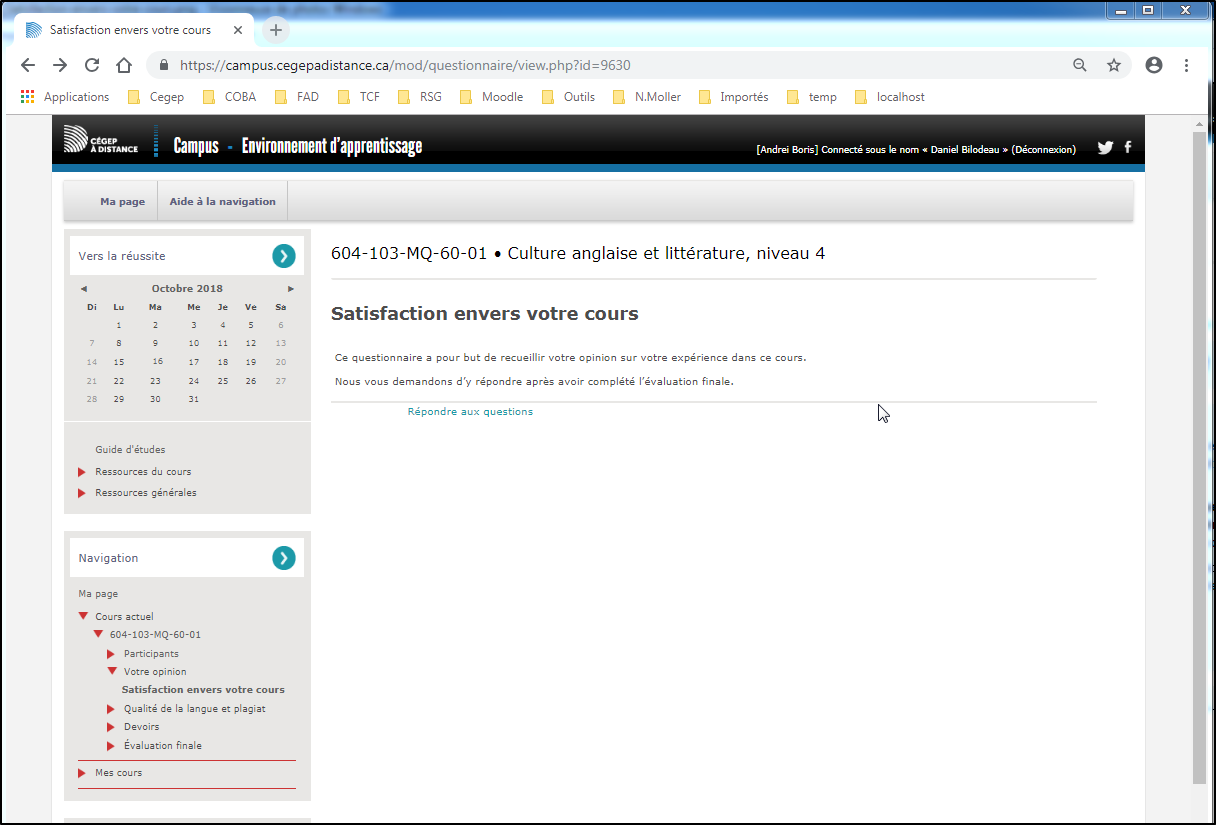The width and height of the screenshot is (1216, 825).
Task: Click the URL address bar
Action: pyautogui.click(x=600, y=65)
